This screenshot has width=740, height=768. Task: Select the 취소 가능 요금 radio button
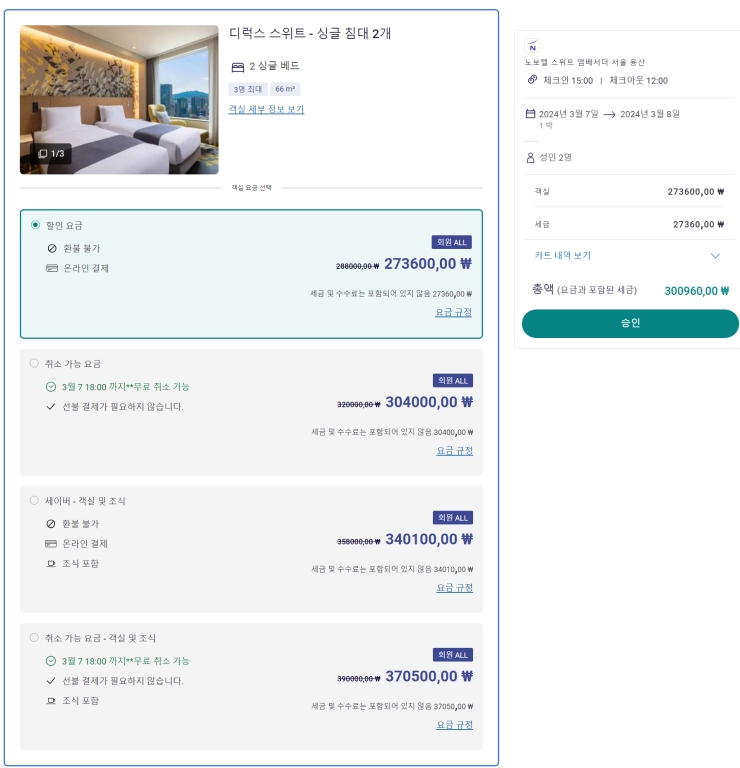click(34, 363)
